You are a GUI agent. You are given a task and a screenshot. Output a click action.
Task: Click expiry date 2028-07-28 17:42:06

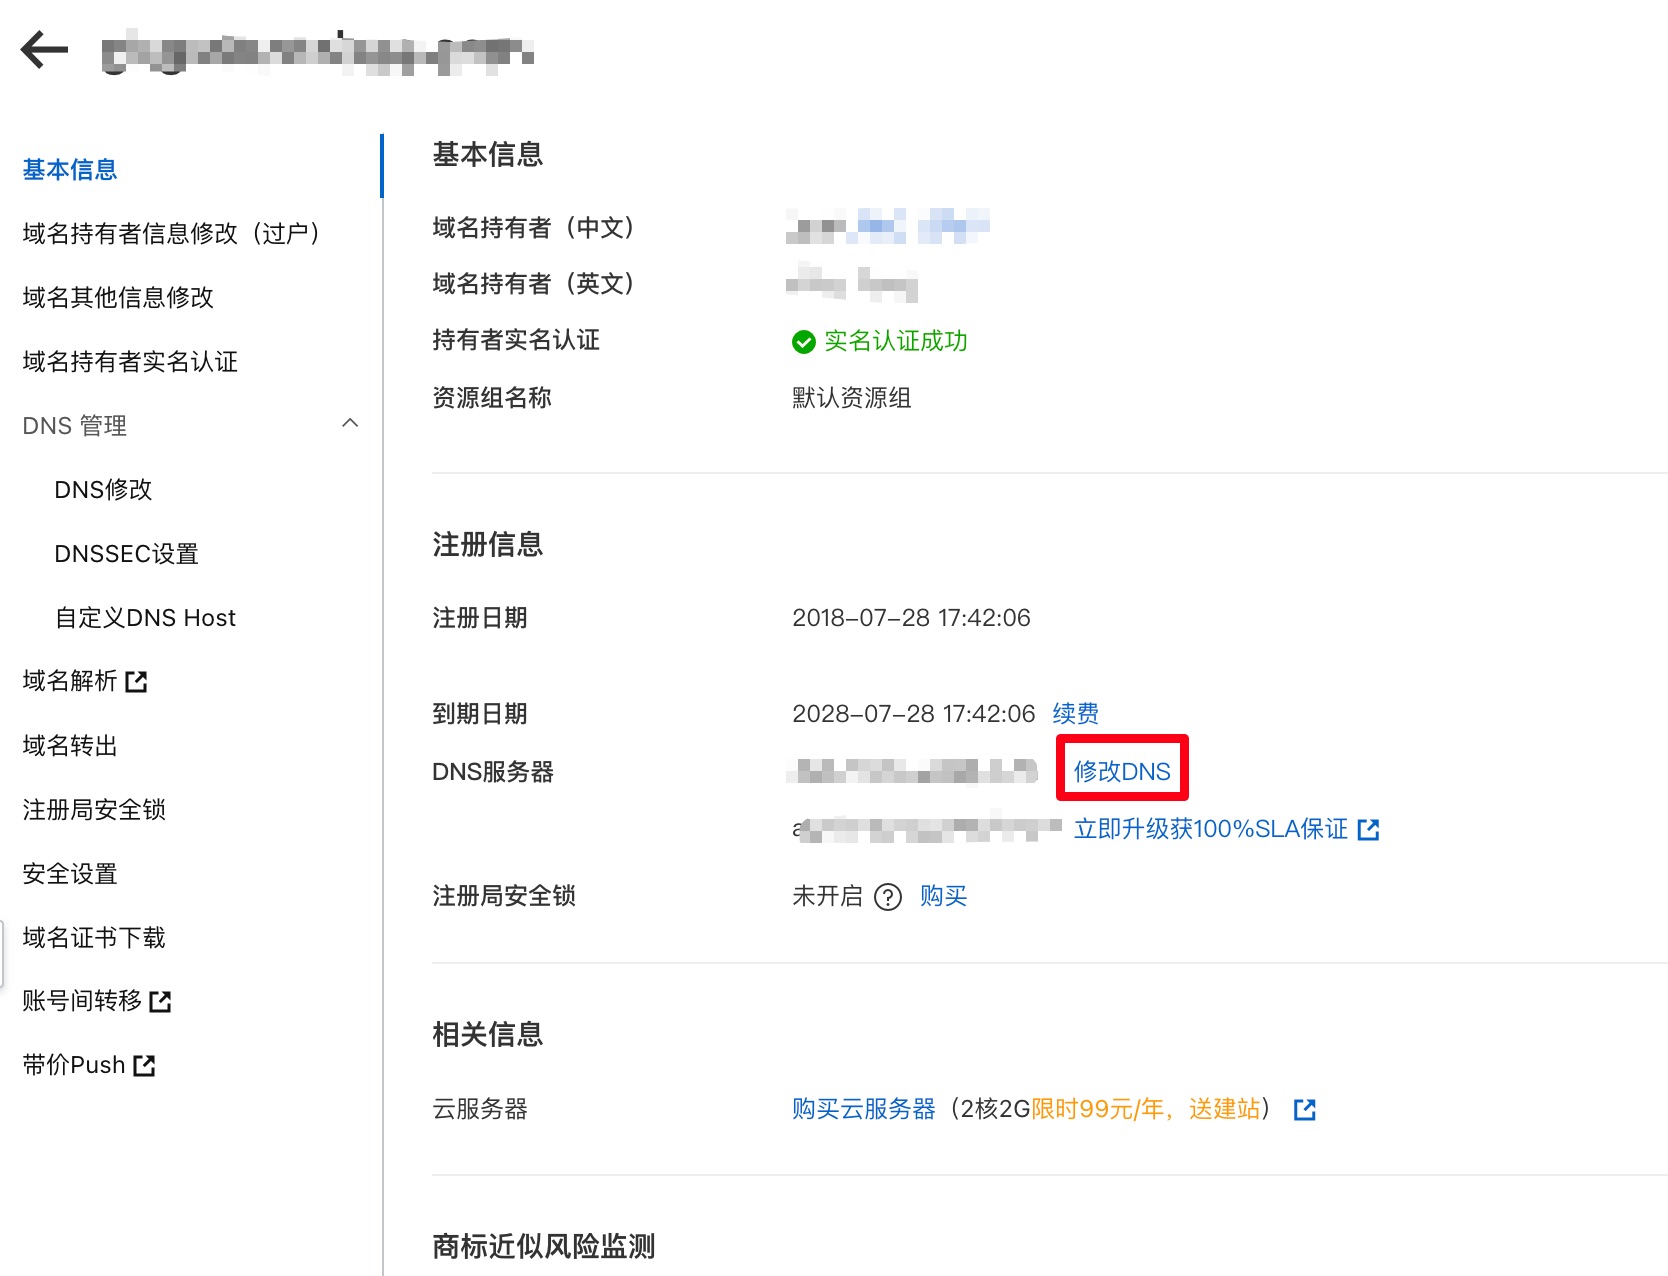(x=914, y=714)
